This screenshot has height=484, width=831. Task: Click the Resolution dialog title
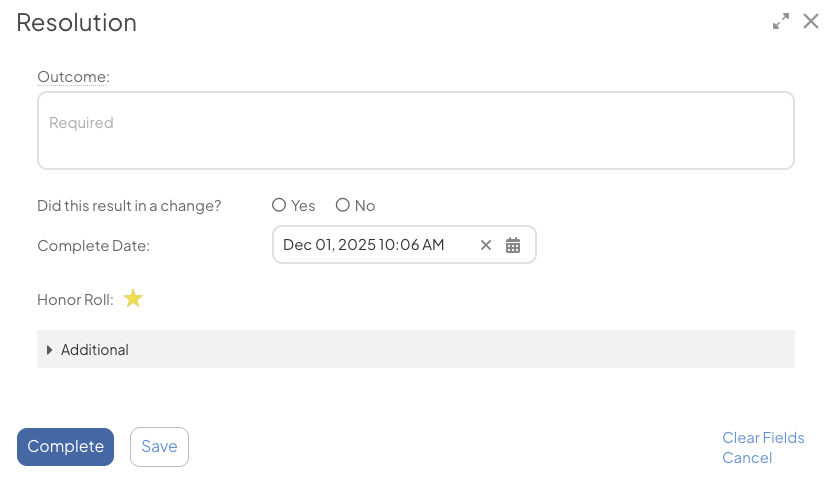click(77, 22)
